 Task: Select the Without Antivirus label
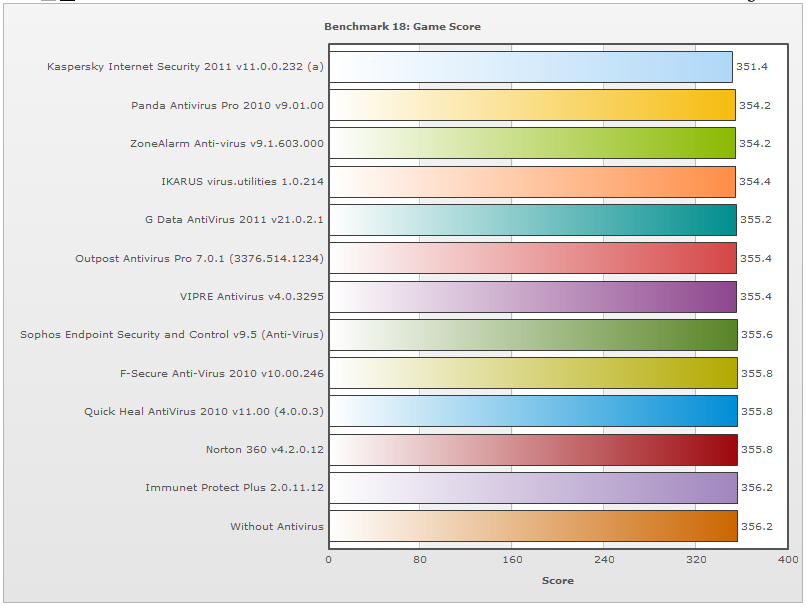pos(277,527)
